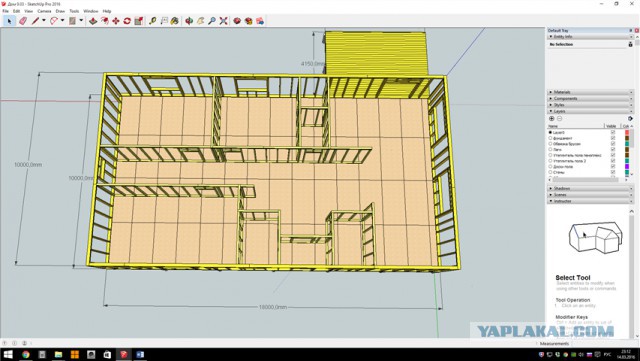Image resolution: width=640 pixels, height=361 pixels.
Task: Open the File menu
Action: (5, 11)
